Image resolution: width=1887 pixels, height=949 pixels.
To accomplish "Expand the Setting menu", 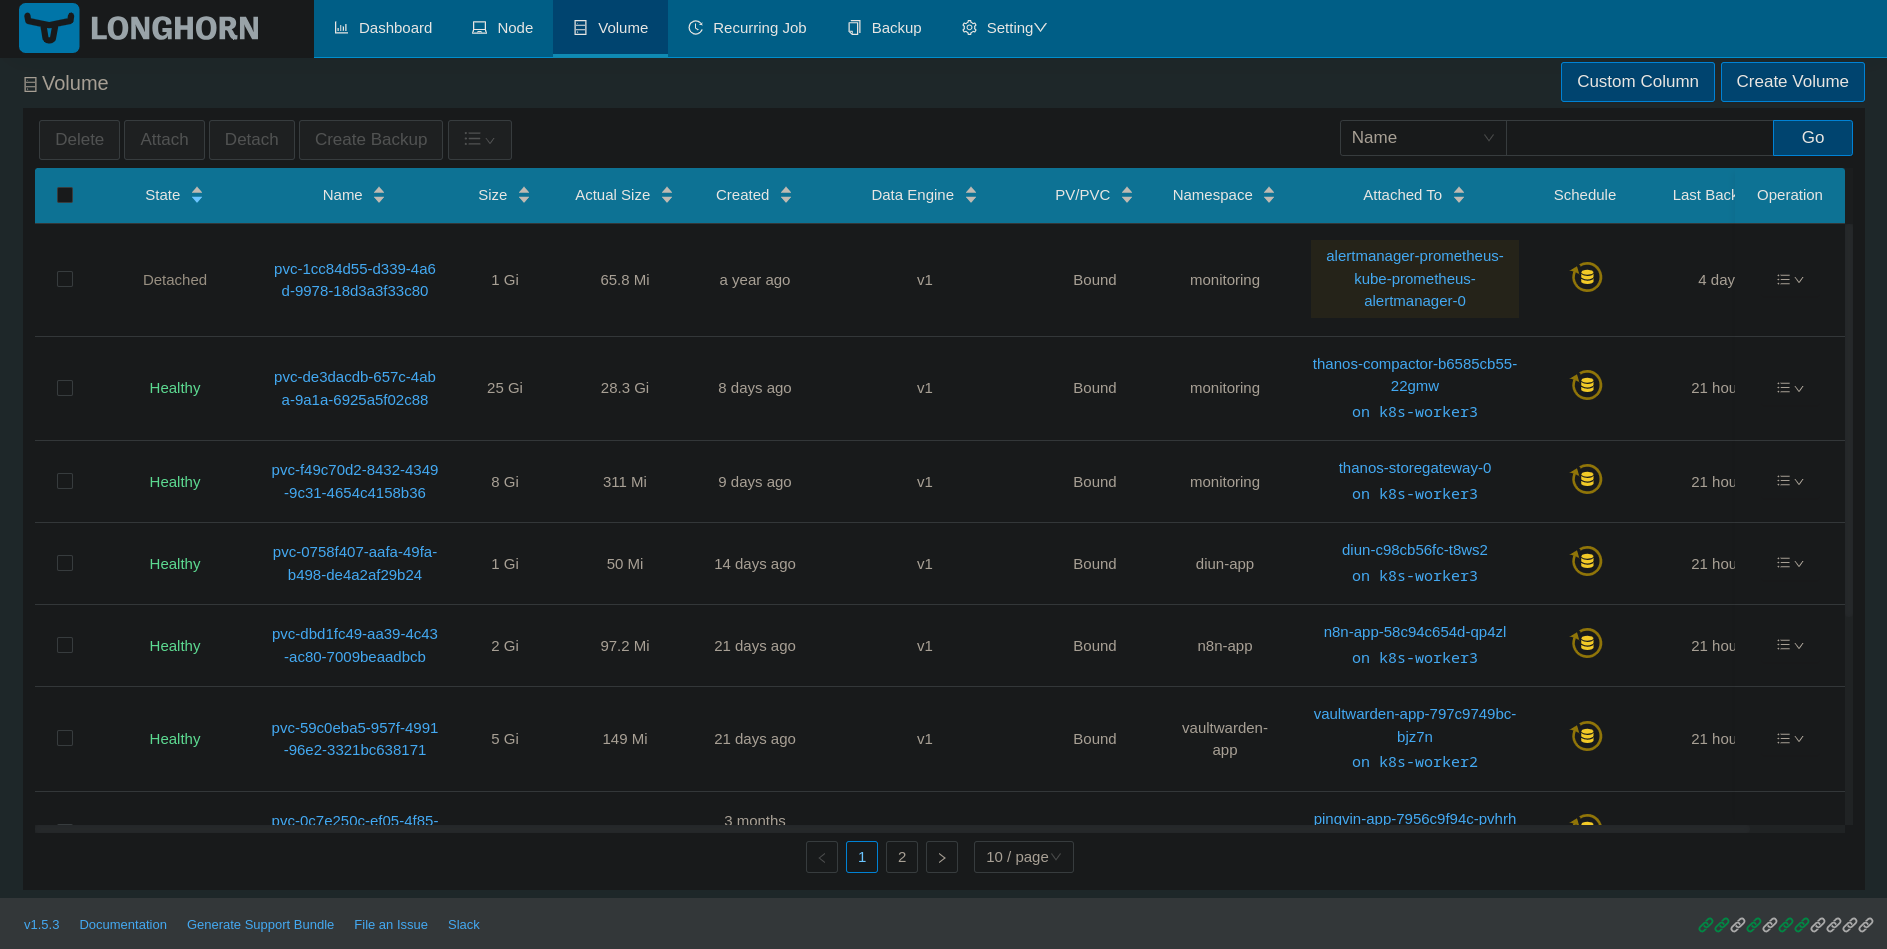I will pyautogui.click(x=1004, y=28).
